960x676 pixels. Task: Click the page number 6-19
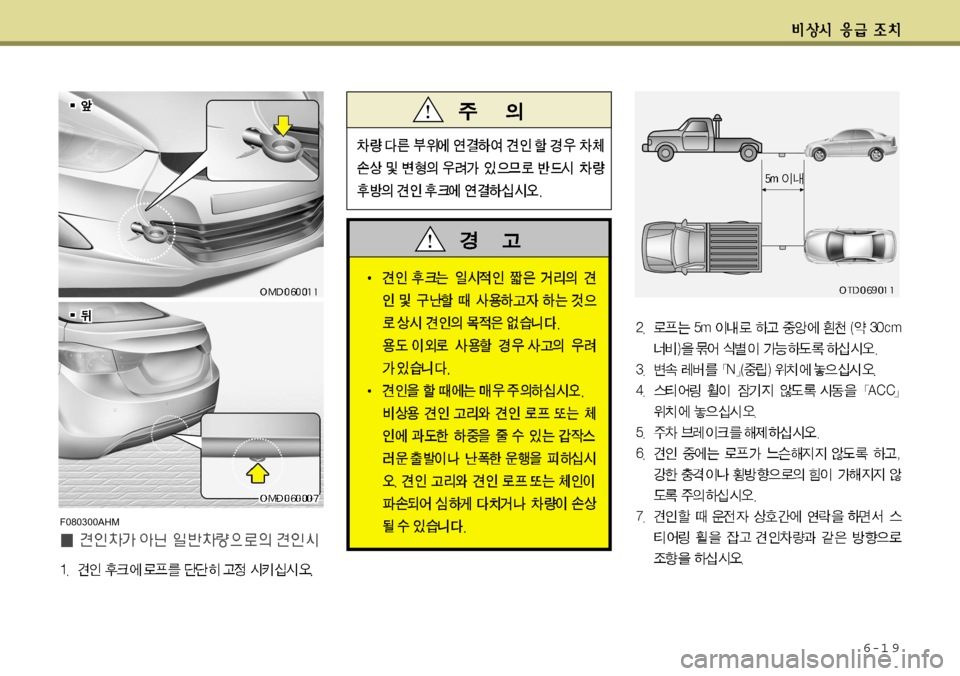click(881, 647)
